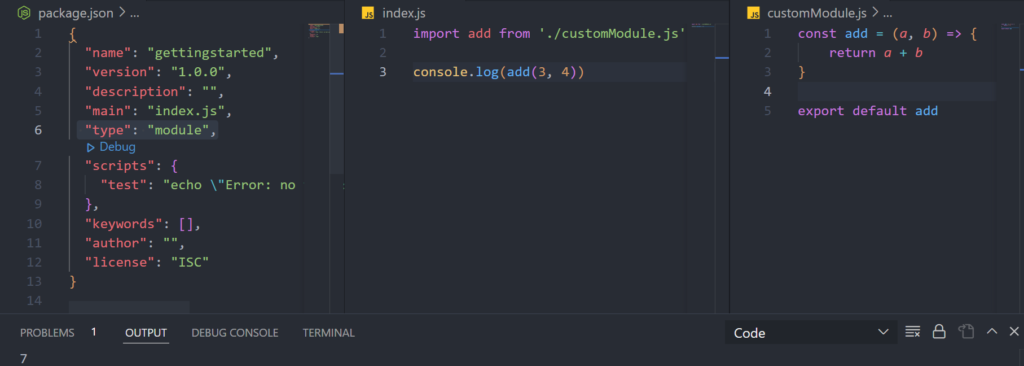This screenshot has height=366, width=1024.
Task: Toggle the output scroll lock icon
Action: 939,332
